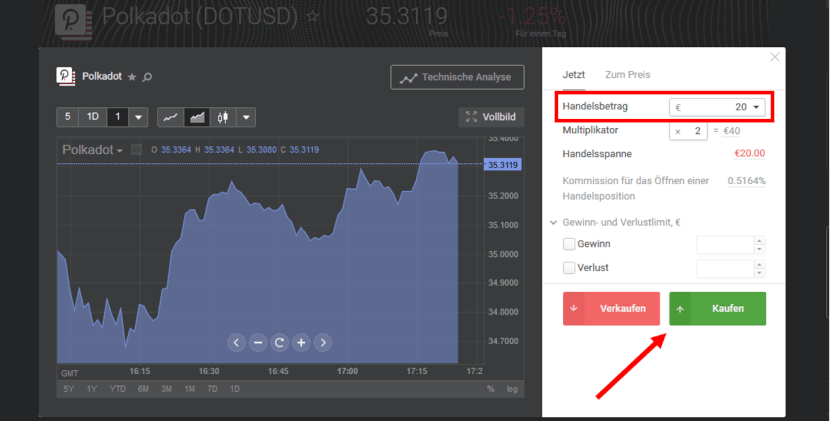The height and width of the screenshot is (421, 830).
Task: Select the 3M time range
Action: click(167, 389)
